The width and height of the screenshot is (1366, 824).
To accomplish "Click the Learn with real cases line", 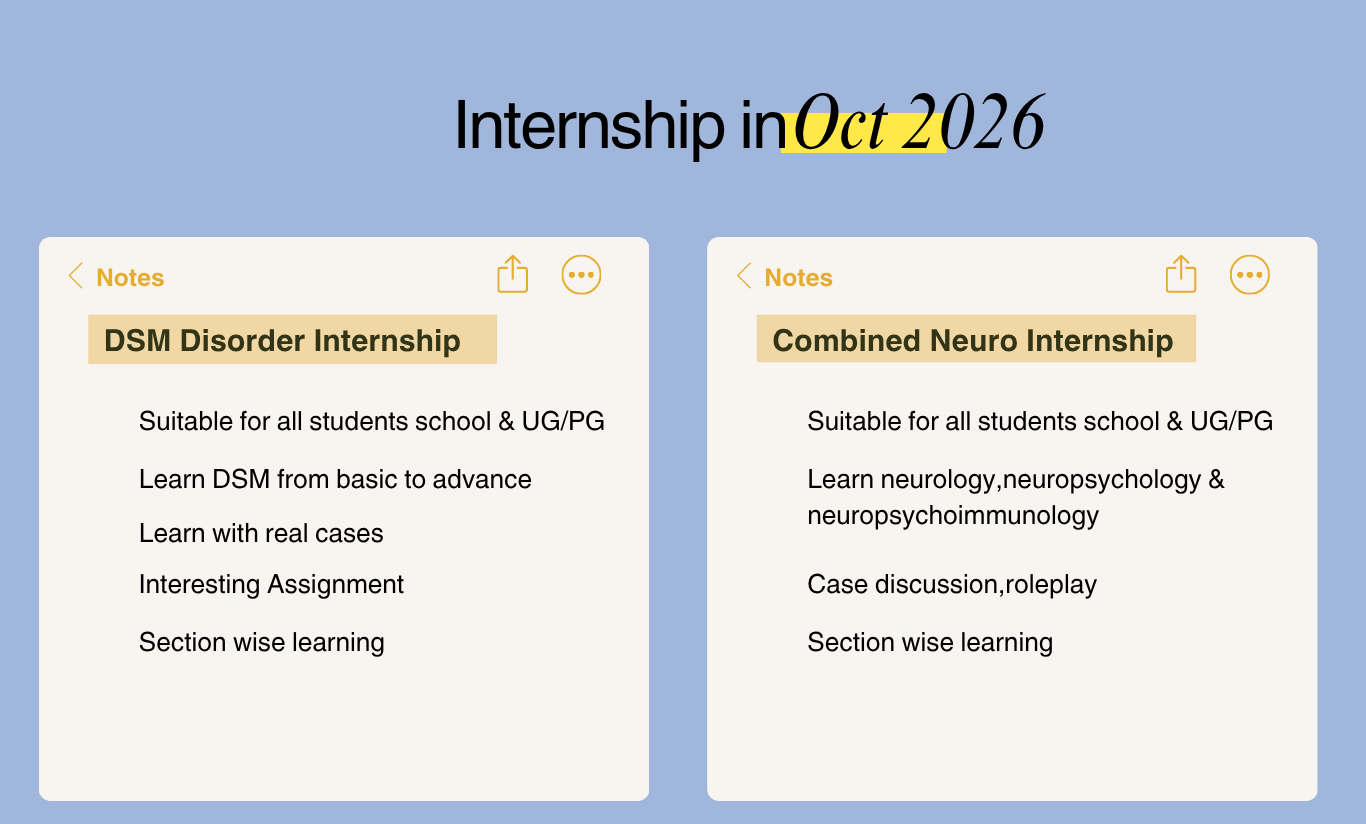I will pyautogui.click(x=261, y=533).
